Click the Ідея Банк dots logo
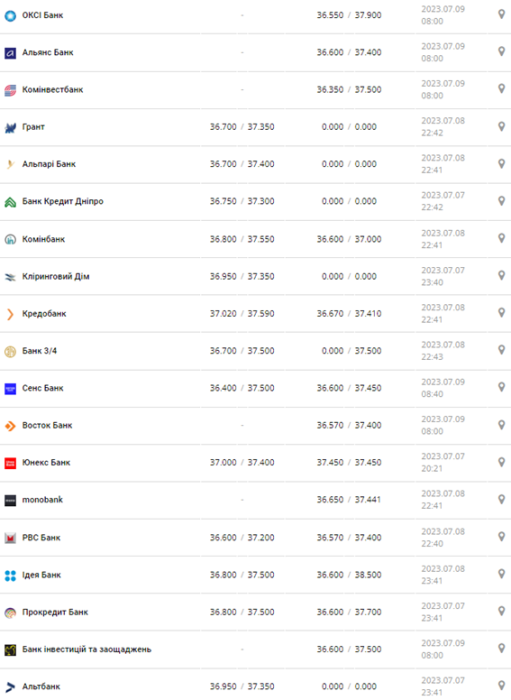Image resolution: width=511 pixels, height=700 pixels. [10, 575]
